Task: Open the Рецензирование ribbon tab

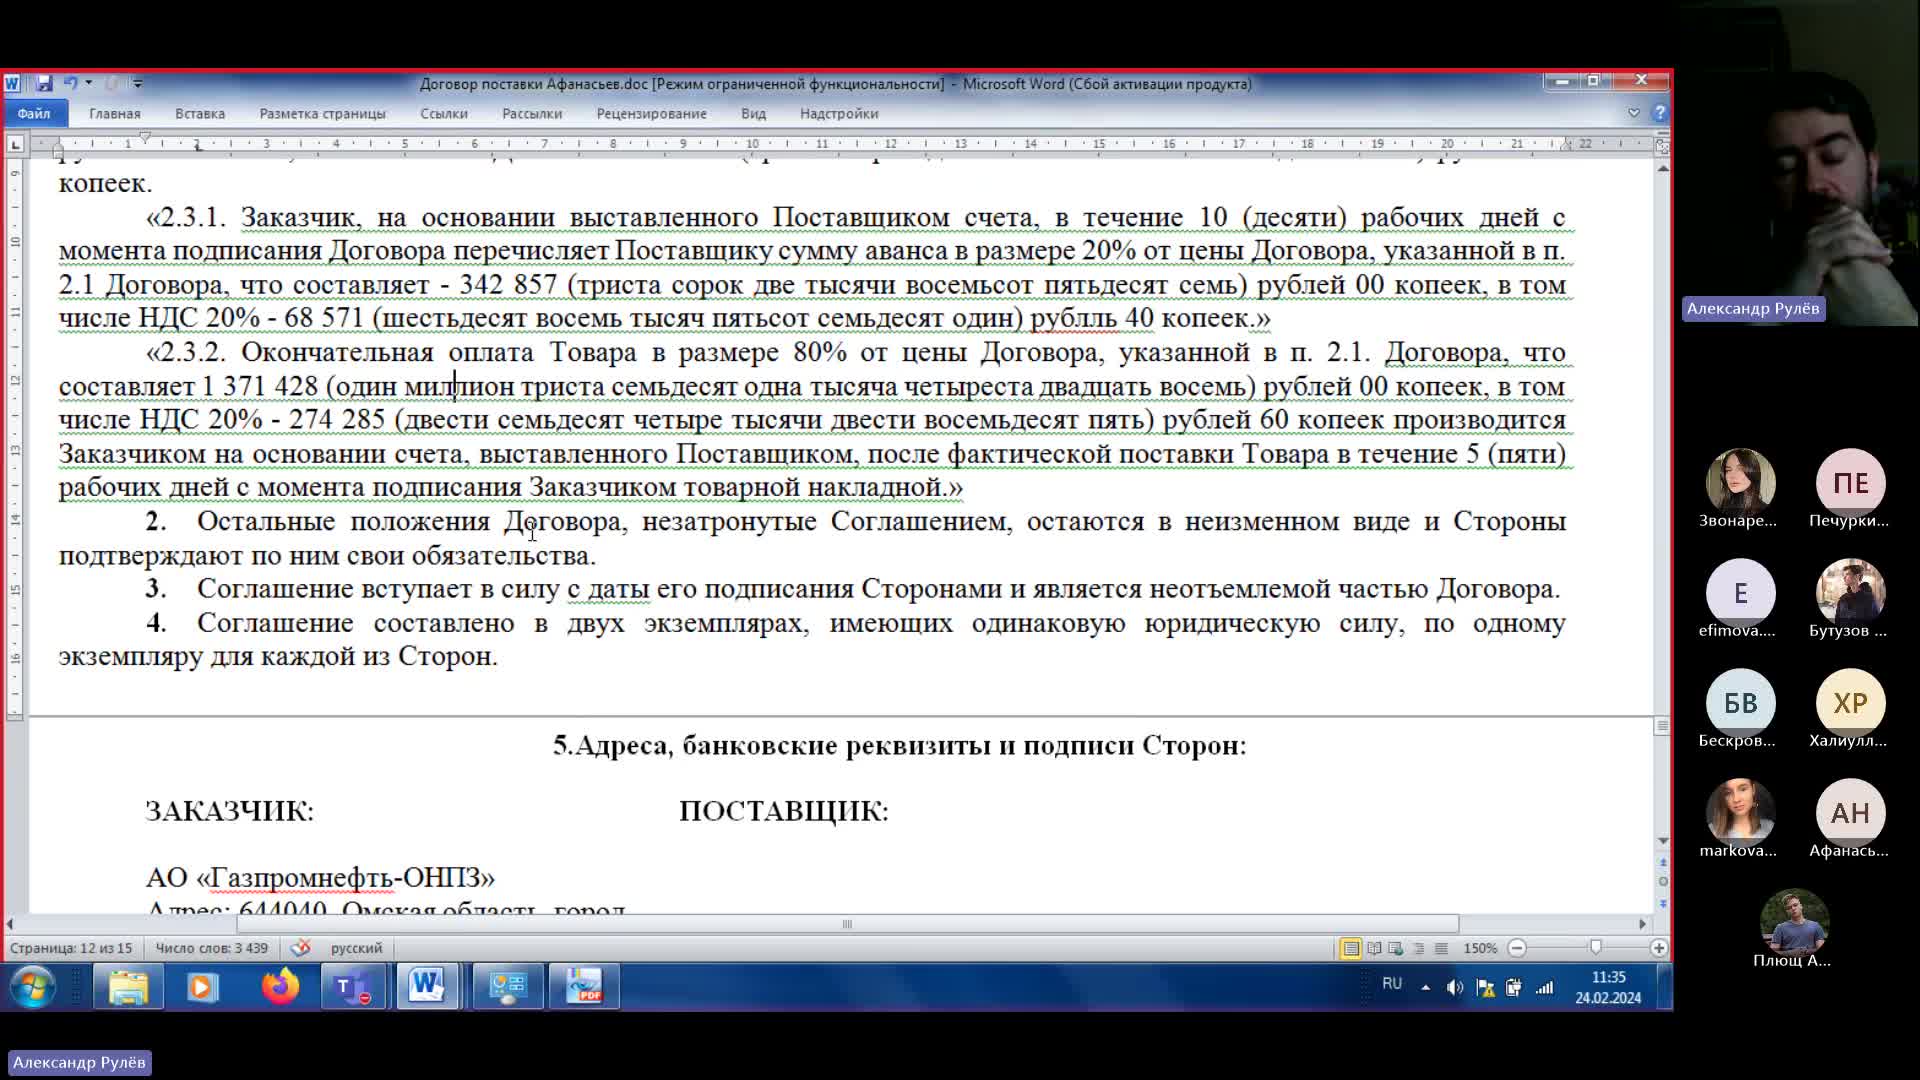Action: [x=652, y=113]
